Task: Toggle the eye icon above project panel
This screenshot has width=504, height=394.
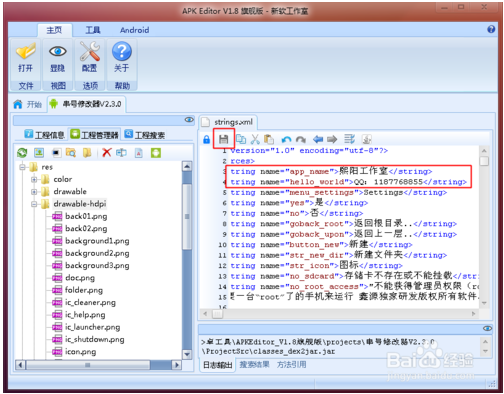Action: pyautogui.click(x=189, y=120)
